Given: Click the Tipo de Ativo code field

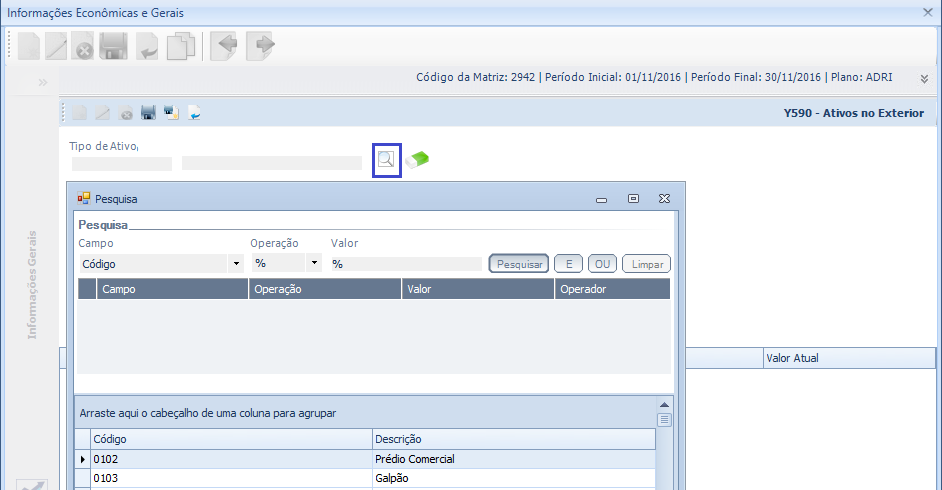Looking at the screenshot, I should 122,163.
